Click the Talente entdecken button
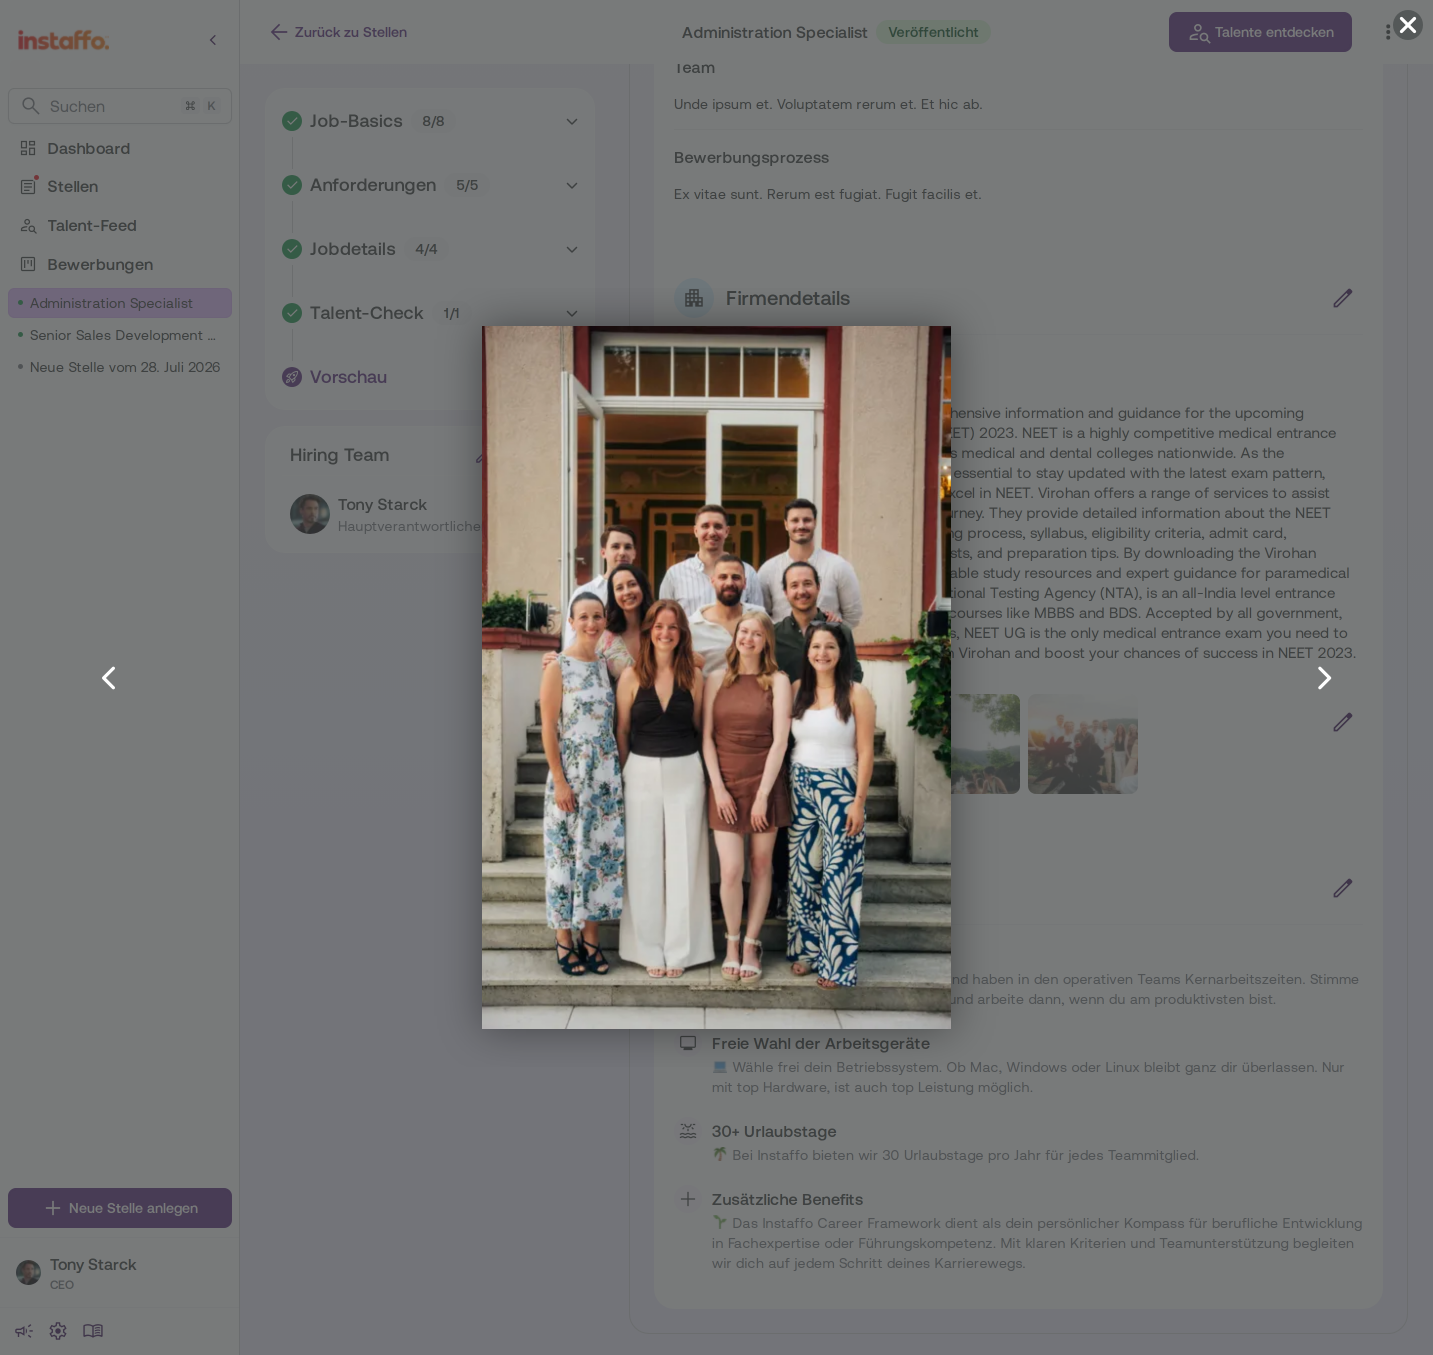This screenshot has width=1433, height=1355. 1260,32
